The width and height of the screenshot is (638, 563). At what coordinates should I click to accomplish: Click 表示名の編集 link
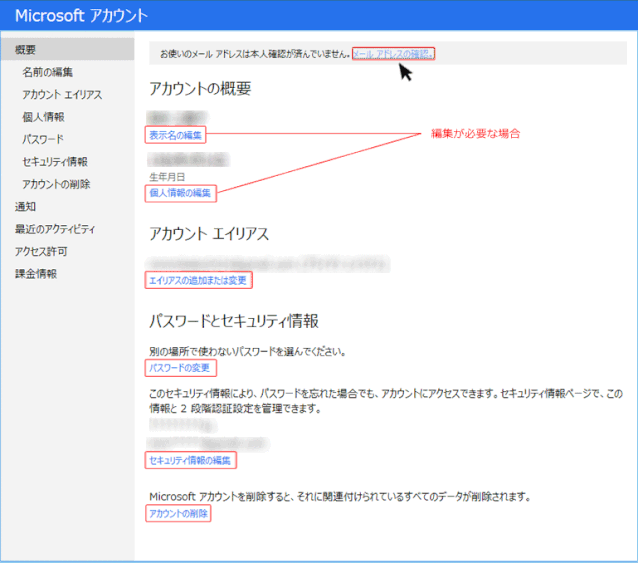click(x=175, y=135)
